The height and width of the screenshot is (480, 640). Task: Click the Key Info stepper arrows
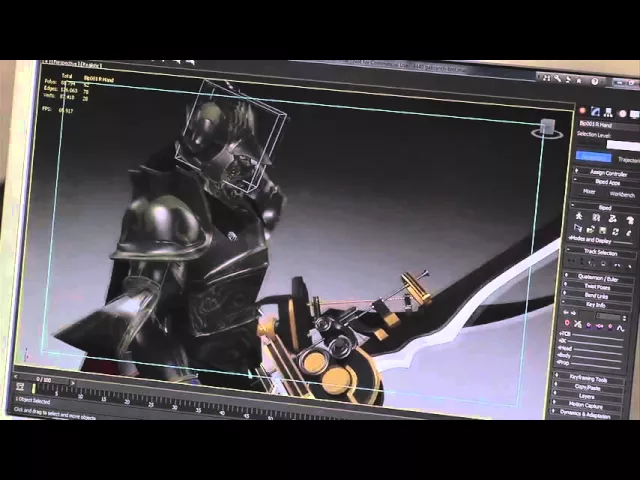coord(624,318)
